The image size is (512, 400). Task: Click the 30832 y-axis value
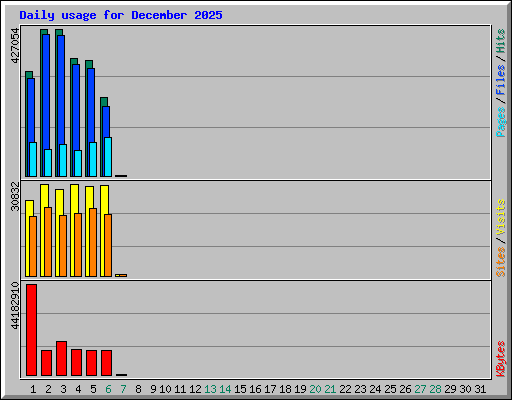[15, 196]
